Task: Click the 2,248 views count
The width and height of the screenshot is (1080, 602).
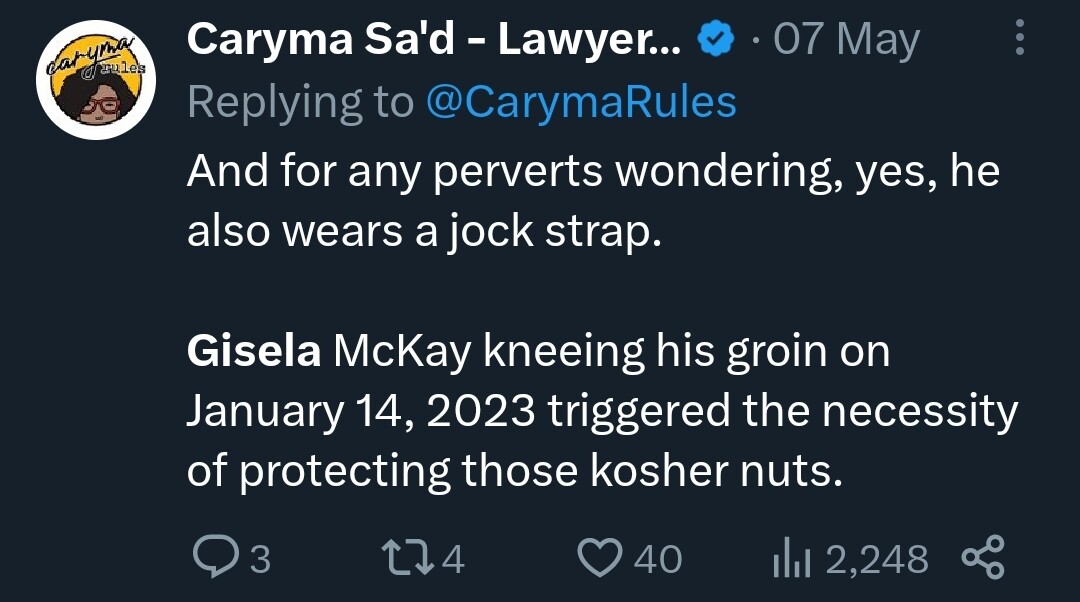Action: pos(876,559)
